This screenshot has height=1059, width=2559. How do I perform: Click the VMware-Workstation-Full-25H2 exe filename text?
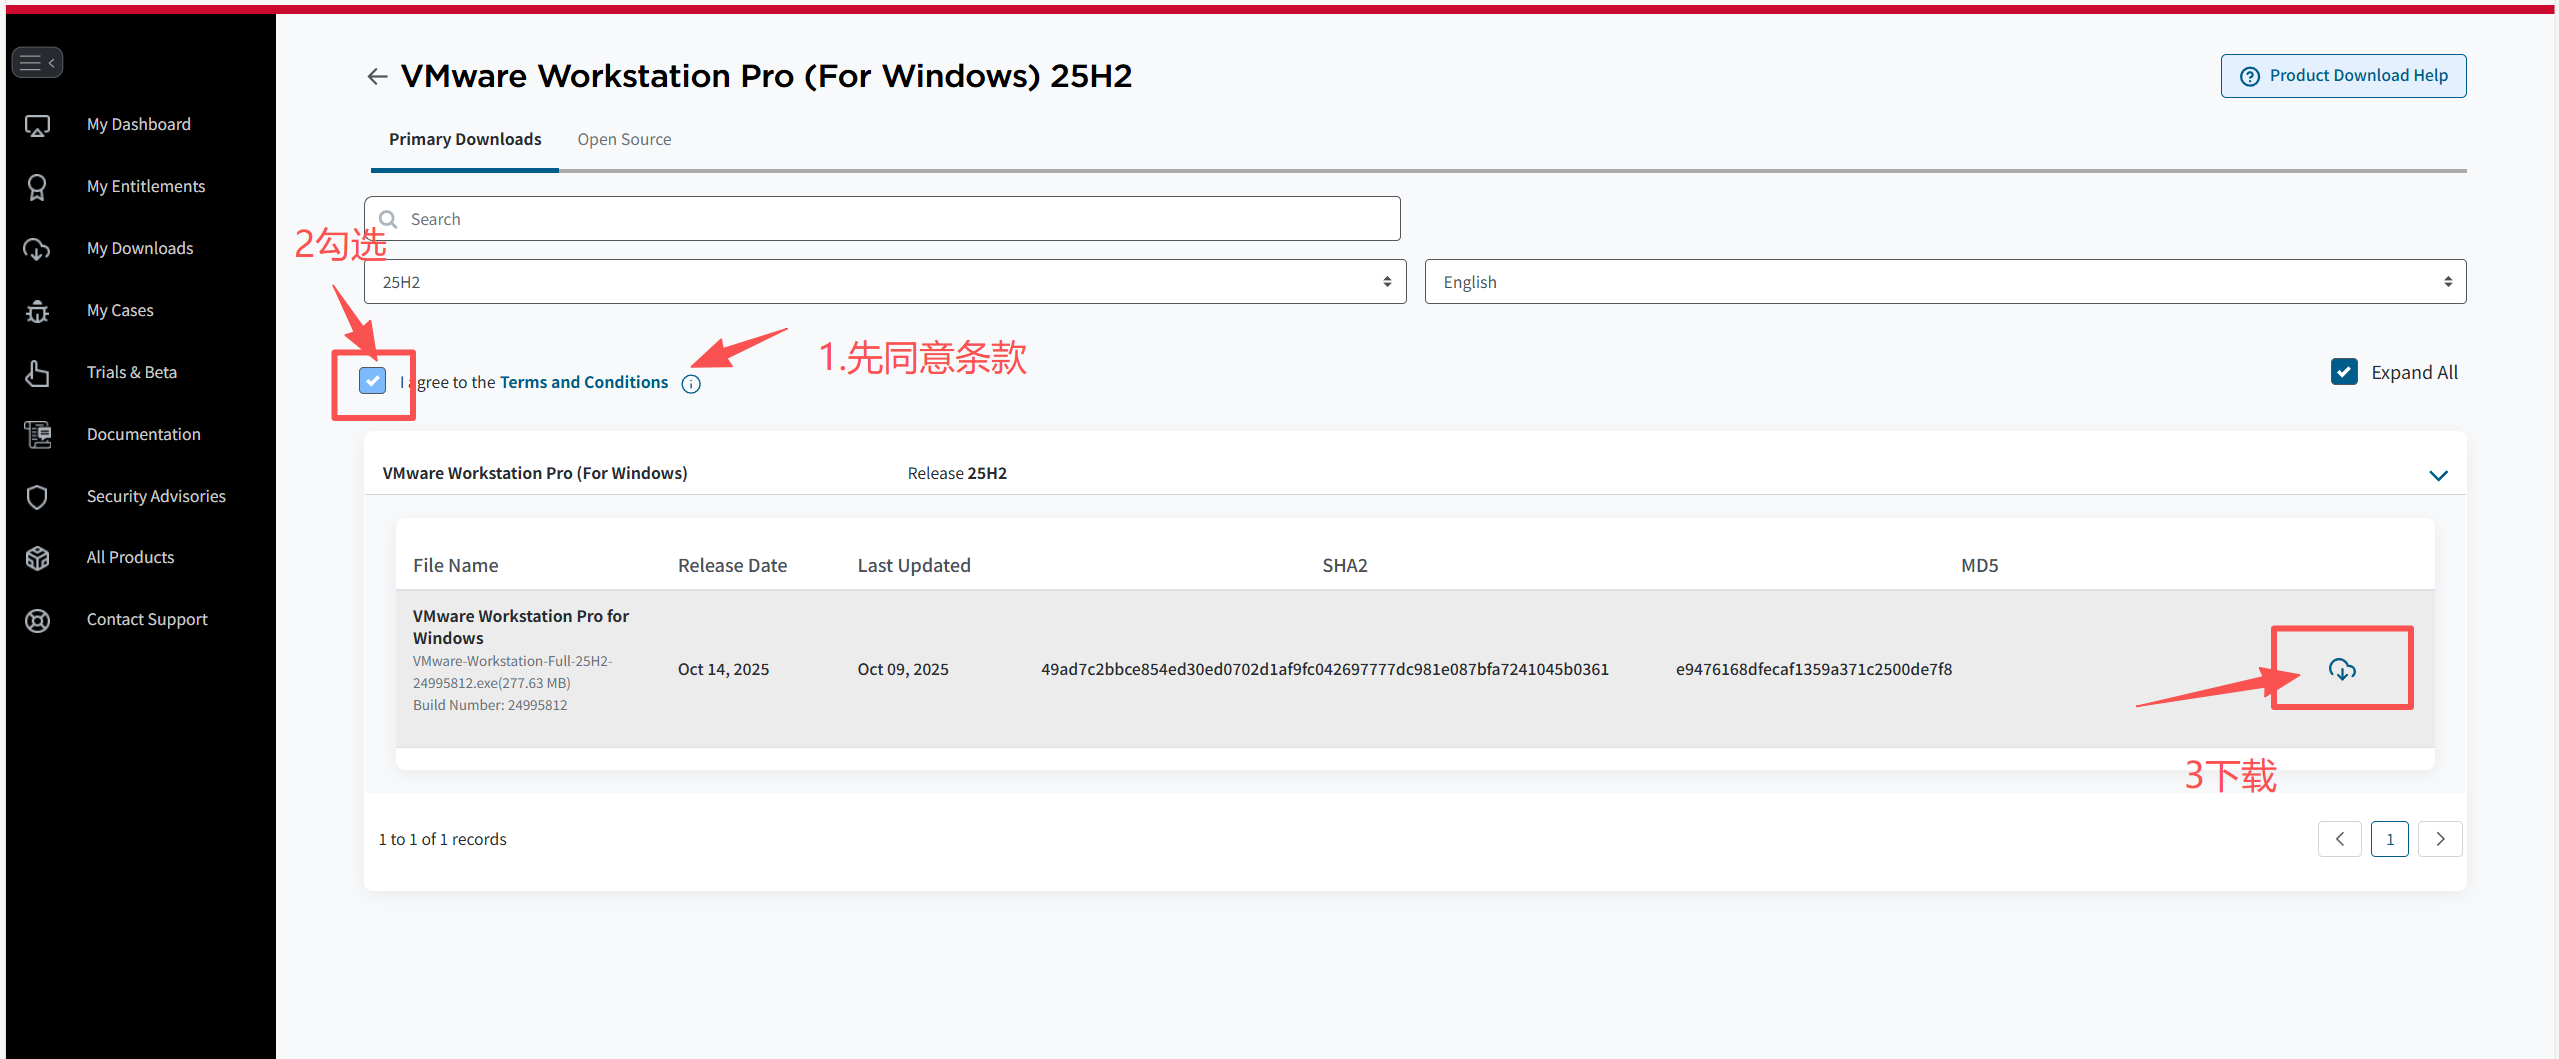click(513, 672)
